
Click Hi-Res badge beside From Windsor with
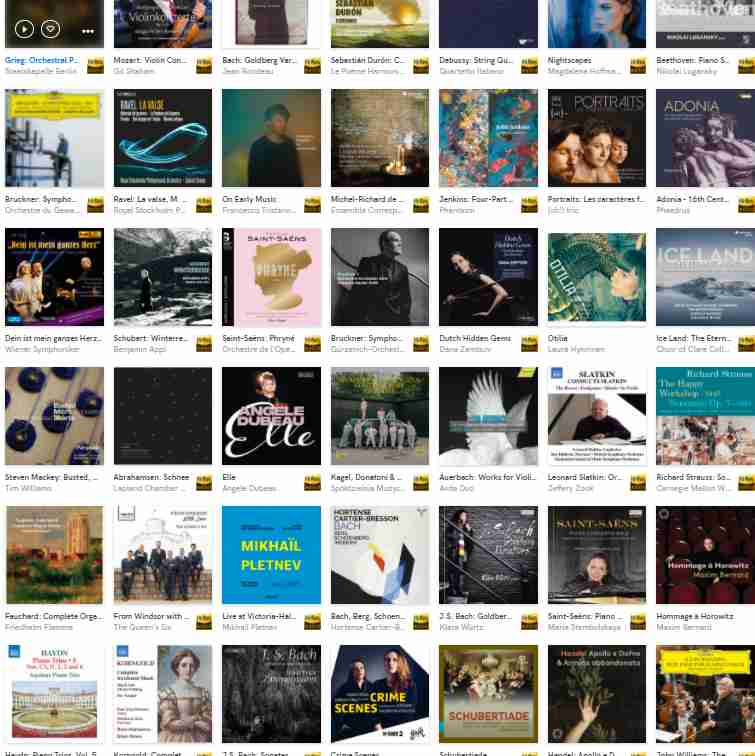pyautogui.click(x=204, y=622)
